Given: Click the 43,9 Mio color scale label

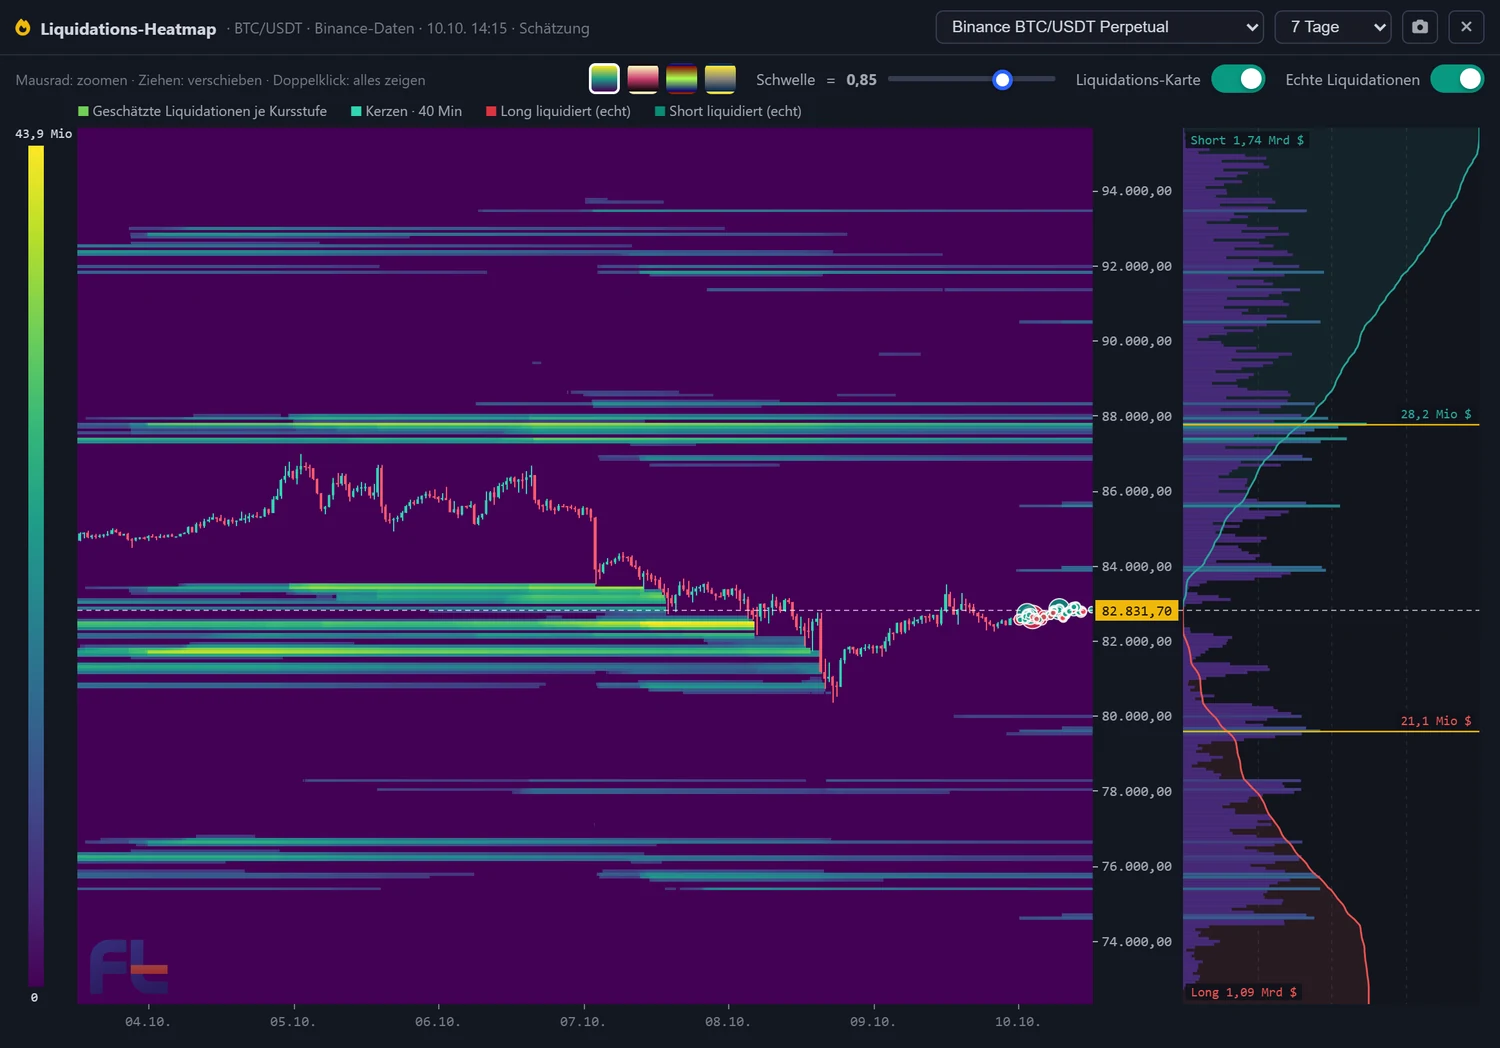Looking at the screenshot, I should pos(43,133).
